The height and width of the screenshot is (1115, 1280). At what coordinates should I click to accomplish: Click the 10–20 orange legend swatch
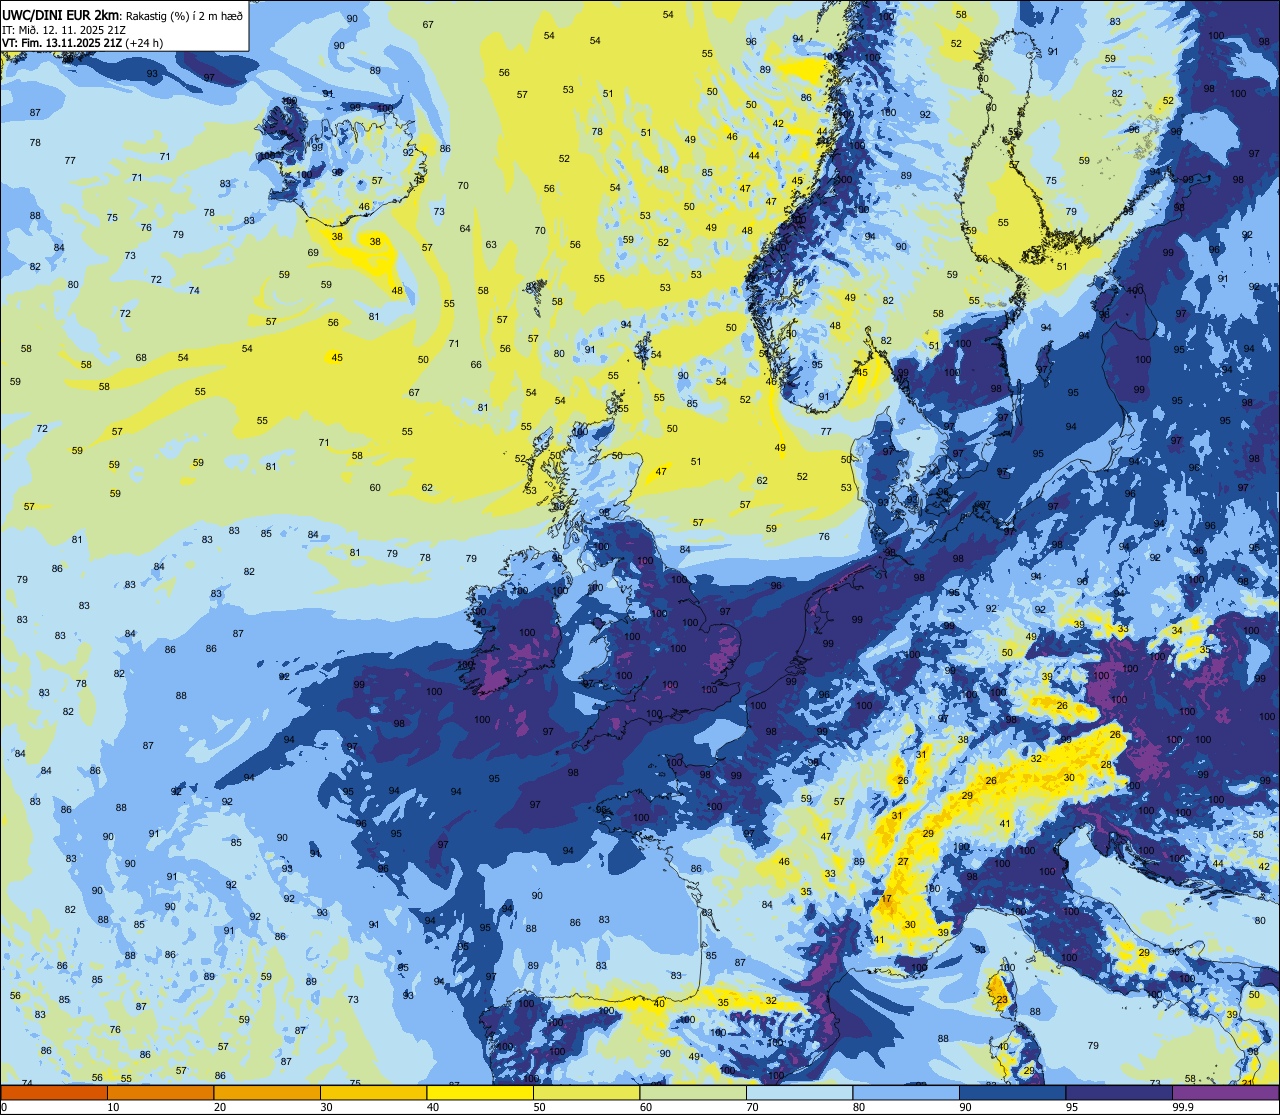pyautogui.click(x=161, y=1092)
